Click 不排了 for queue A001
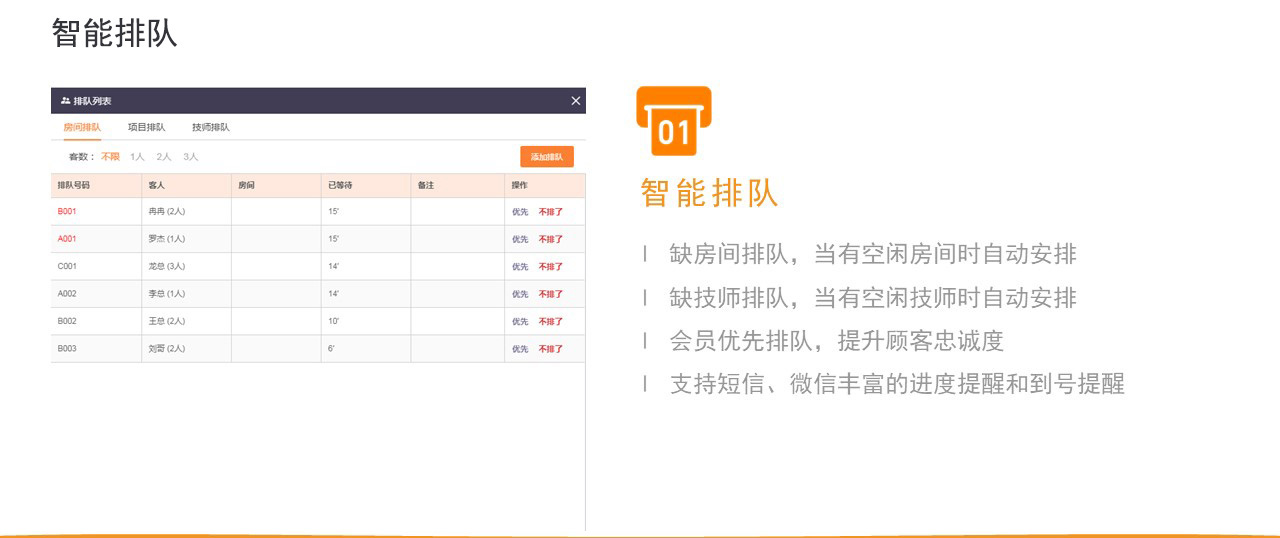The image size is (1280, 538). [x=551, y=239]
